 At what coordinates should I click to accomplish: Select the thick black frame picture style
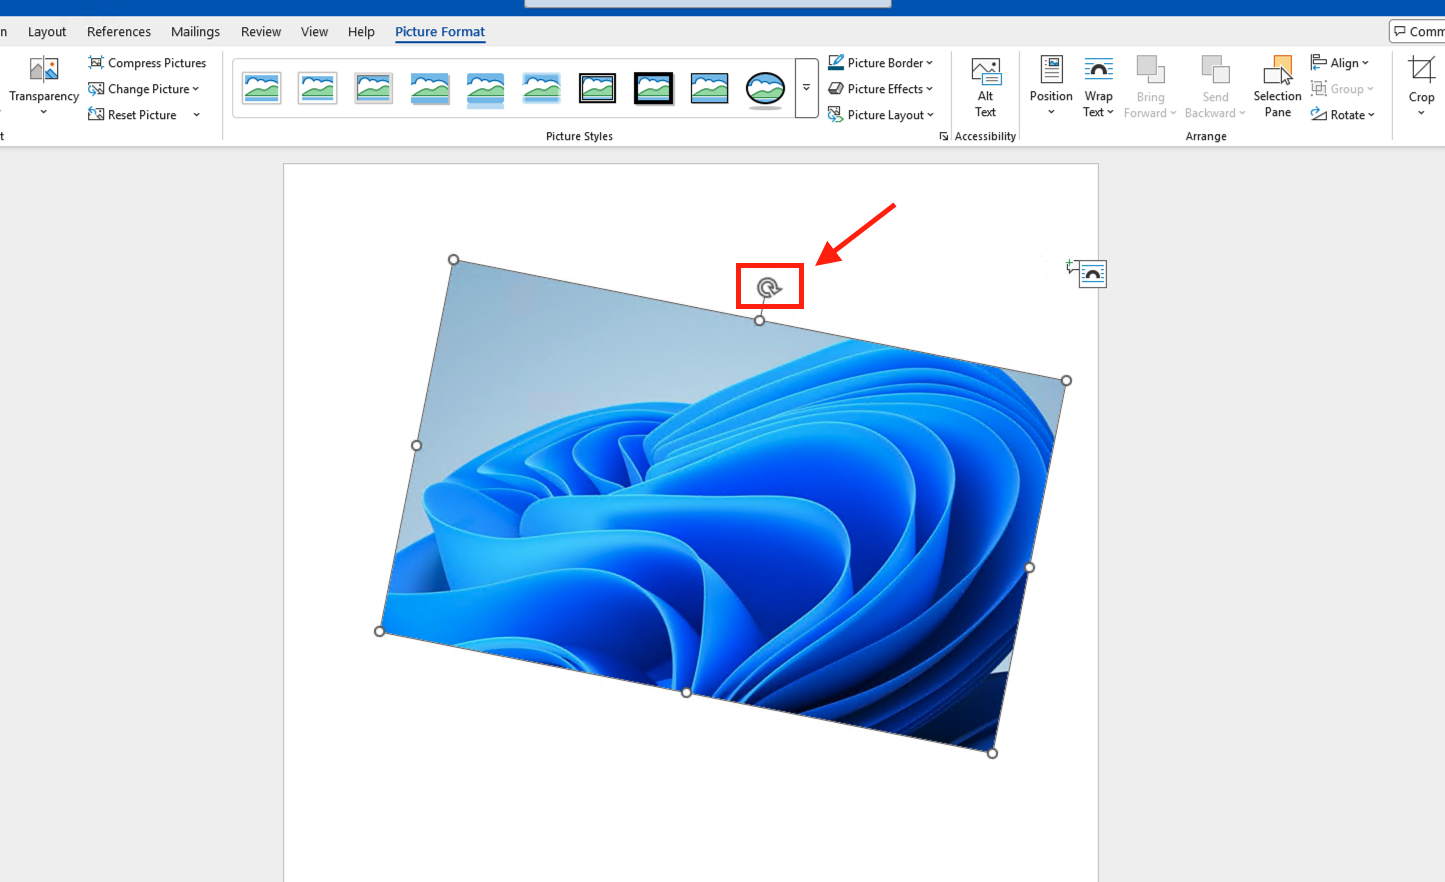(x=653, y=89)
